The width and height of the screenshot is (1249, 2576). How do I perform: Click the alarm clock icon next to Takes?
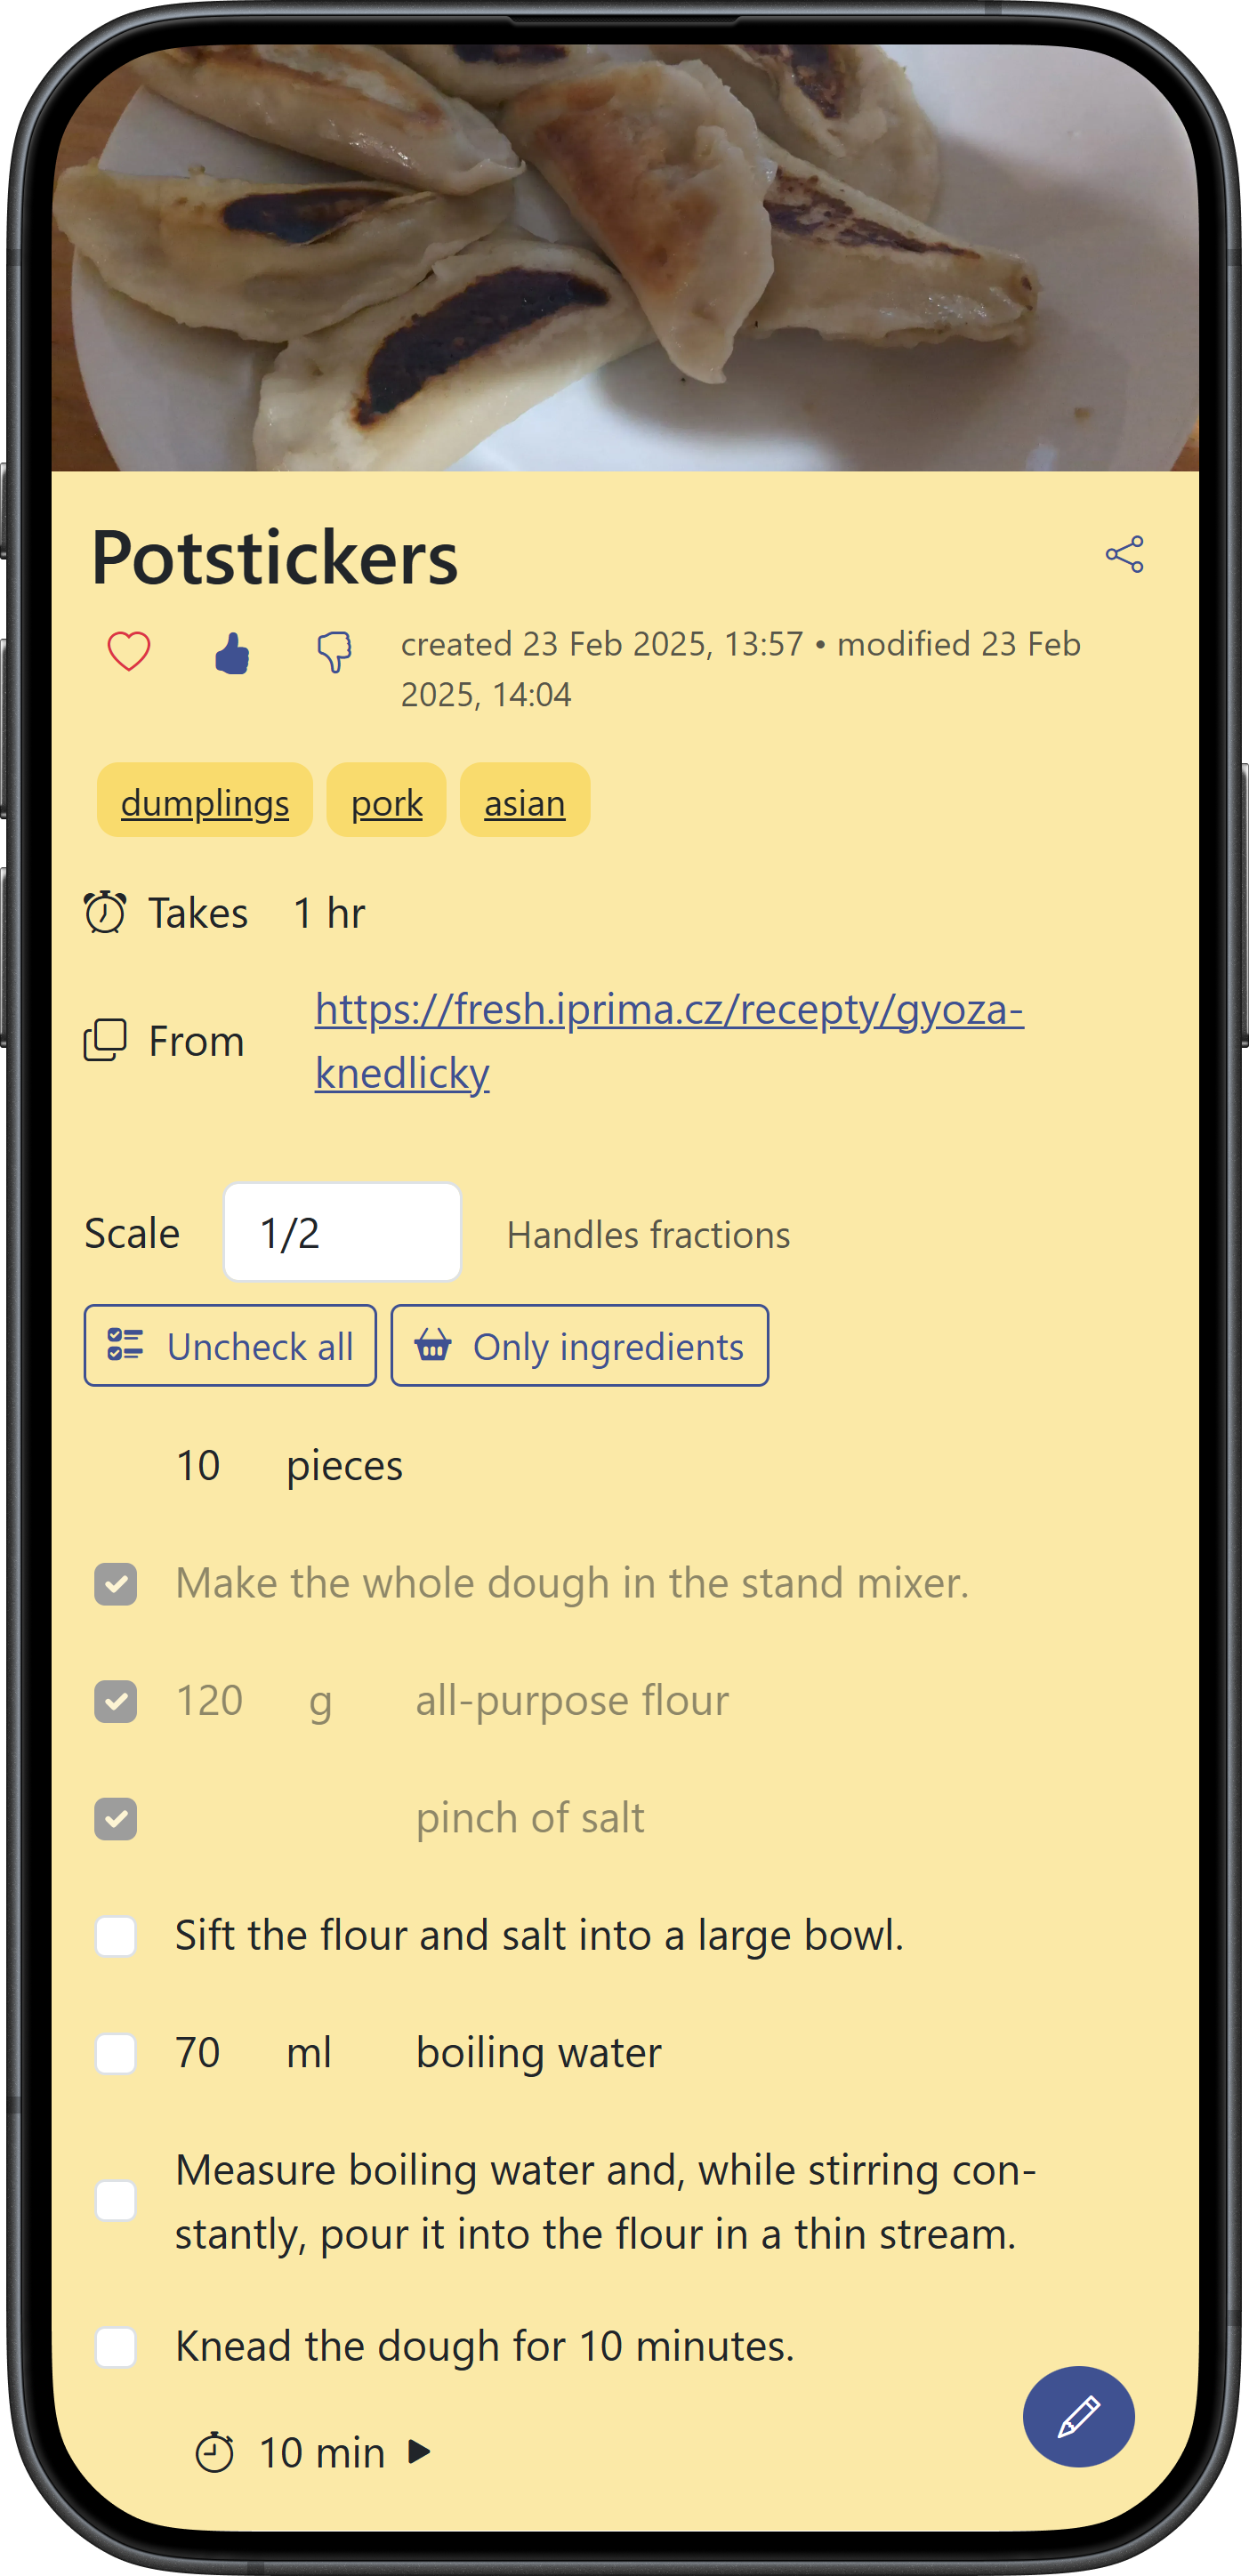(104, 911)
